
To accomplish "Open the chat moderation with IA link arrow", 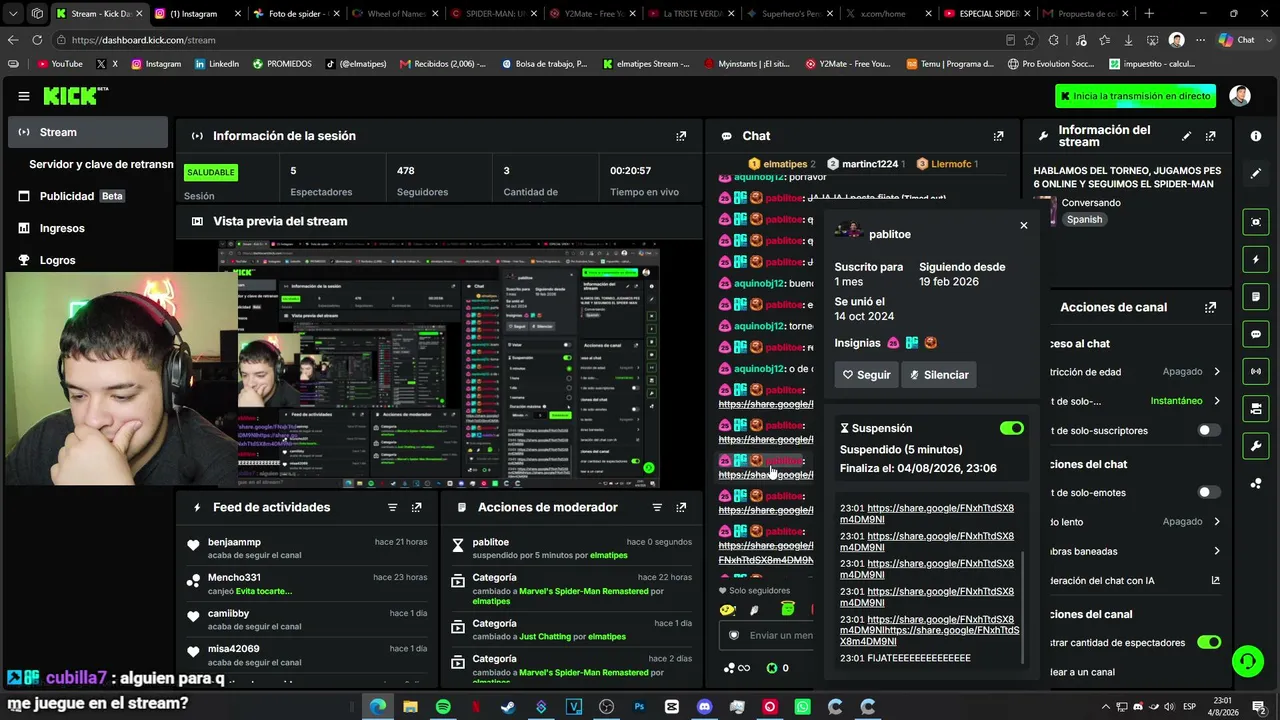I will (x=1216, y=580).
